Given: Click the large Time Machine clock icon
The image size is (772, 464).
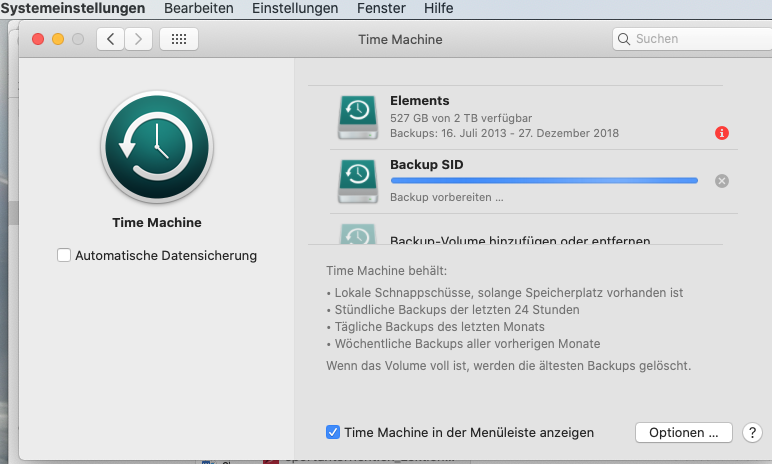Looking at the screenshot, I should coord(157,147).
